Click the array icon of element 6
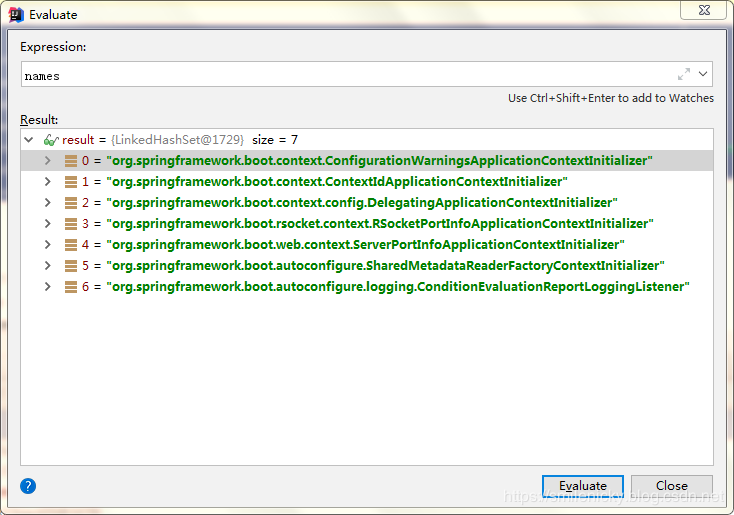734x515 pixels. [x=71, y=287]
